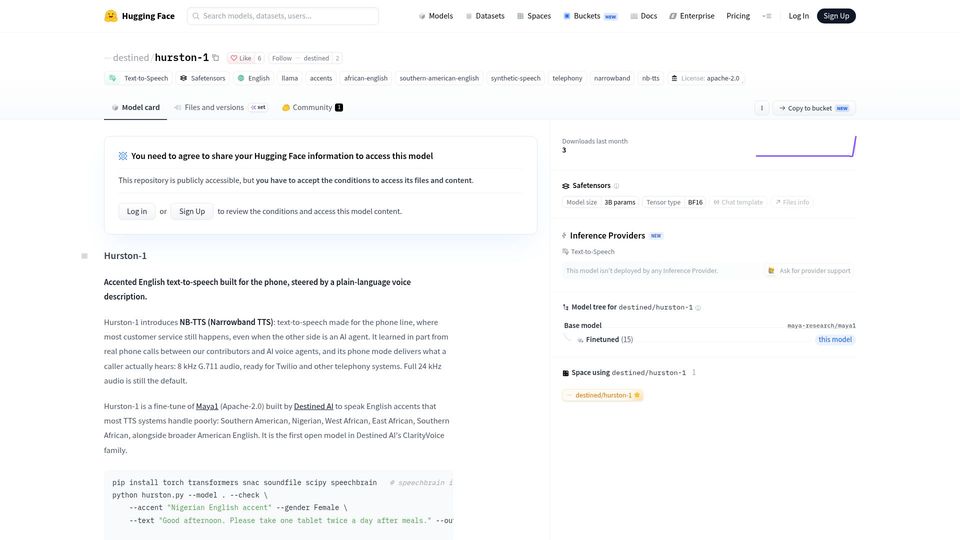
Task: Click the this model badge
Action: pyautogui.click(x=835, y=340)
